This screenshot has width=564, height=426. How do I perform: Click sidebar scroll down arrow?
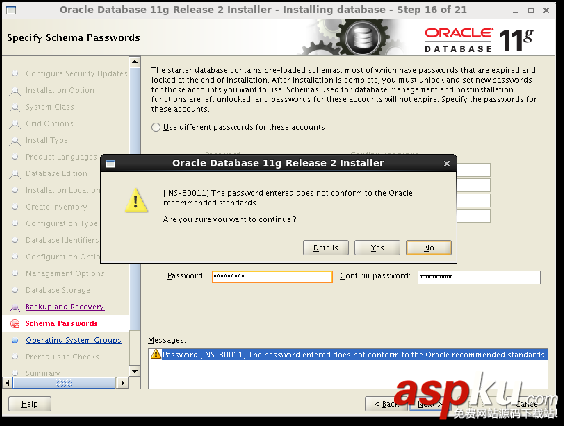tap(135, 371)
